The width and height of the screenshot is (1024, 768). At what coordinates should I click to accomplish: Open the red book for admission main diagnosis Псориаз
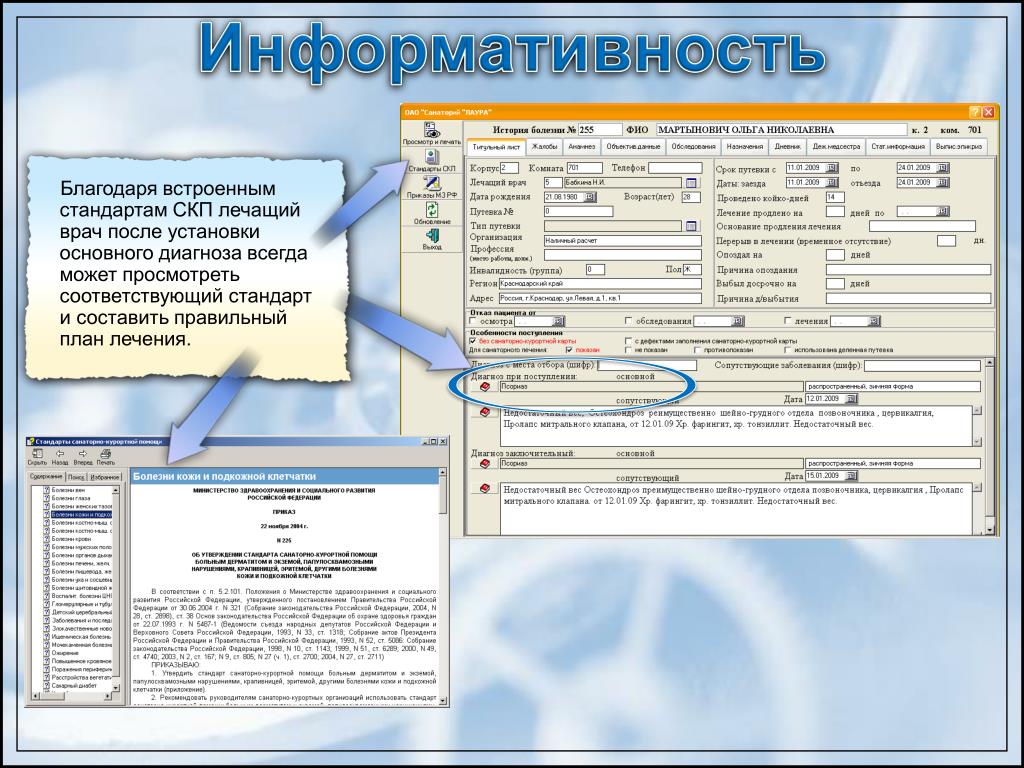pos(485,387)
